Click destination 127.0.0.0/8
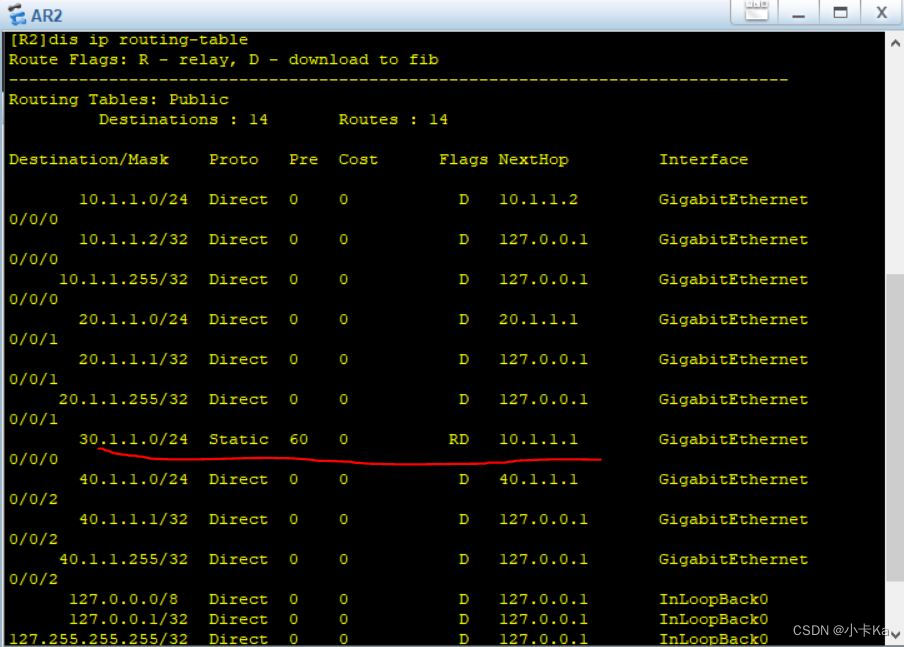The width and height of the screenshot is (904, 647). [123, 599]
